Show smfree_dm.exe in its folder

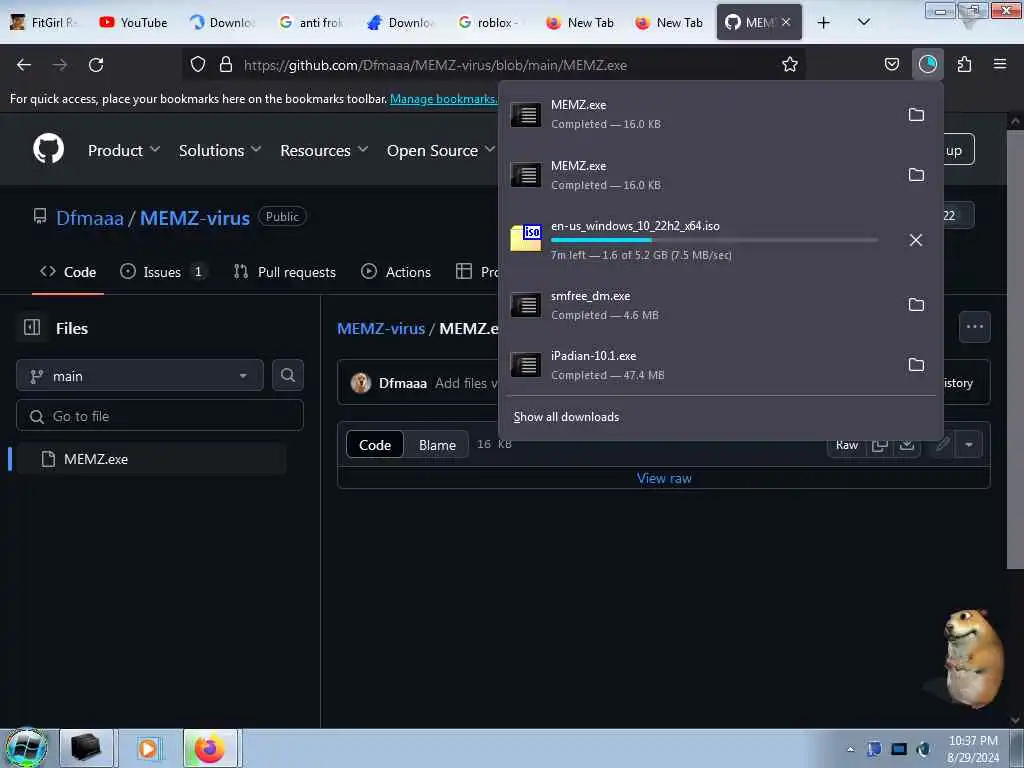[916, 305]
